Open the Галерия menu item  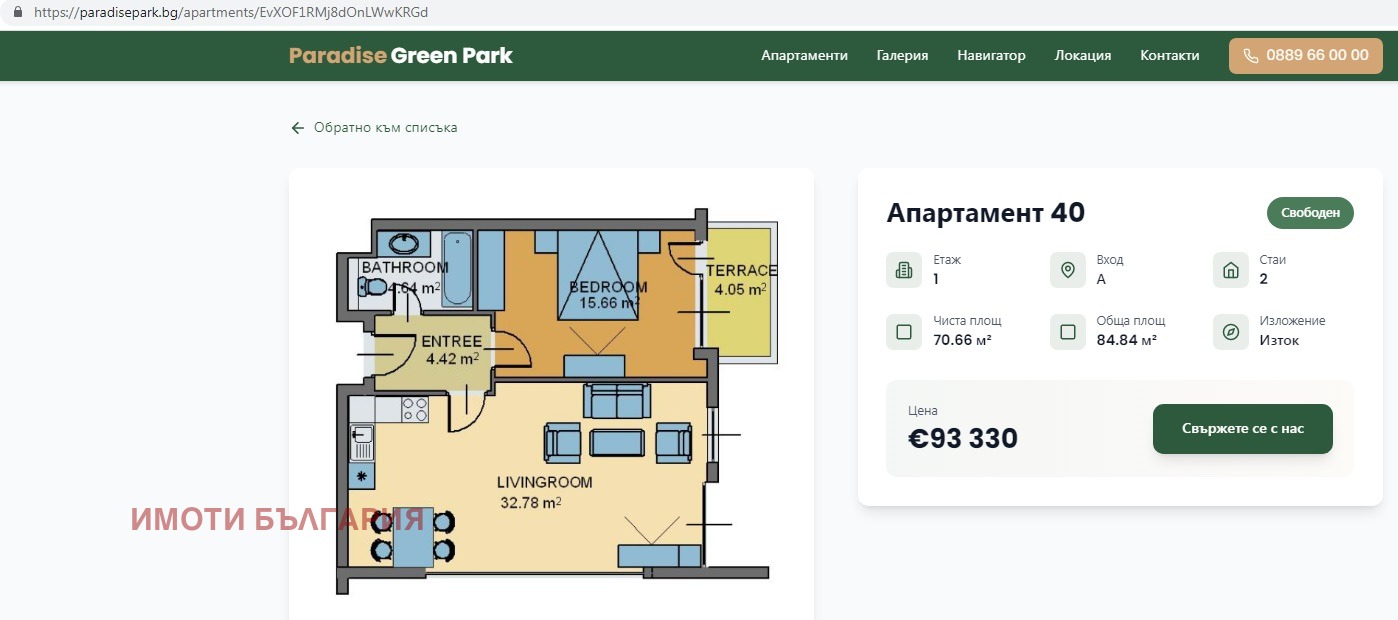coord(902,56)
